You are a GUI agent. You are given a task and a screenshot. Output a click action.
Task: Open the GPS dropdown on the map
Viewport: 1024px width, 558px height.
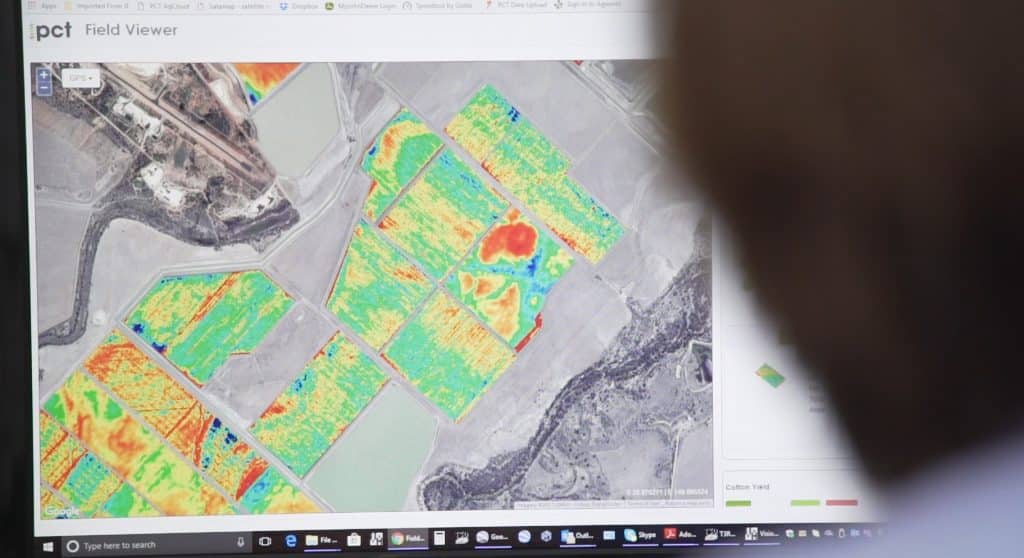click(x=80, y=77)
